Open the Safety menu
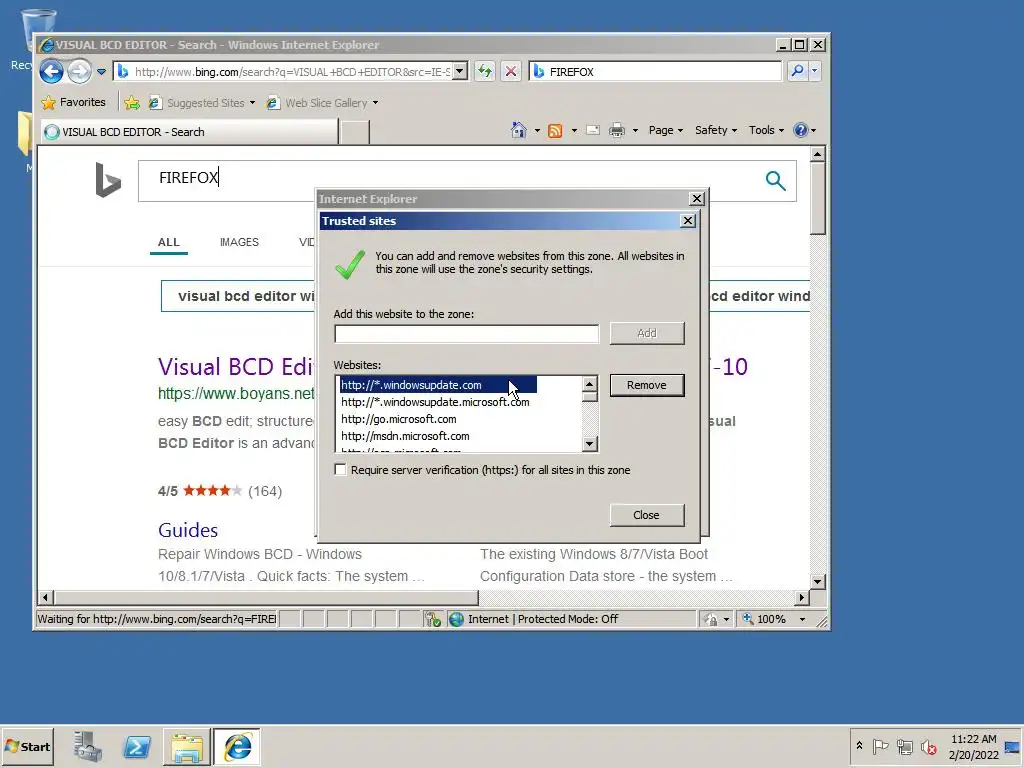 click(716, 130)
